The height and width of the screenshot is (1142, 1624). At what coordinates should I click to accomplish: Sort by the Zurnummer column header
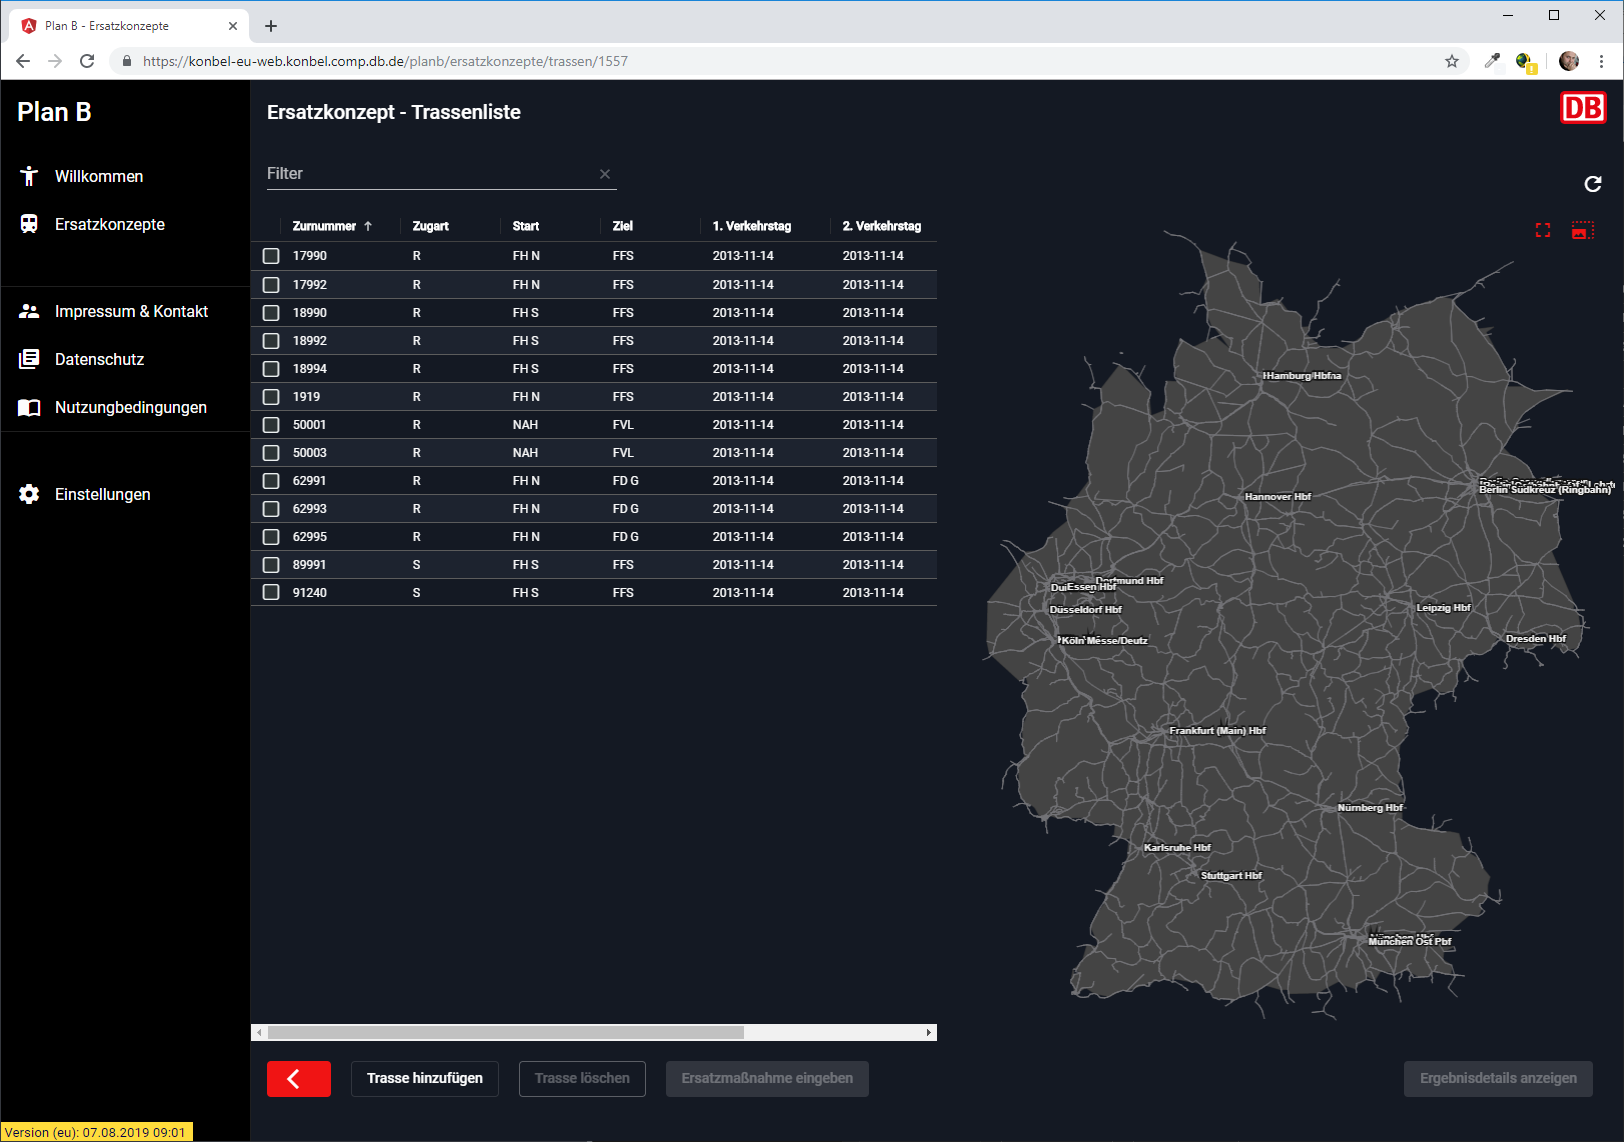tap(324, 226)
